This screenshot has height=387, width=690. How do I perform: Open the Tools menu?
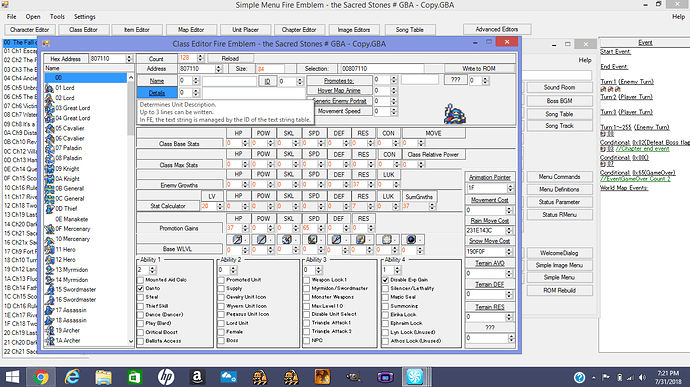coord(57,17)
